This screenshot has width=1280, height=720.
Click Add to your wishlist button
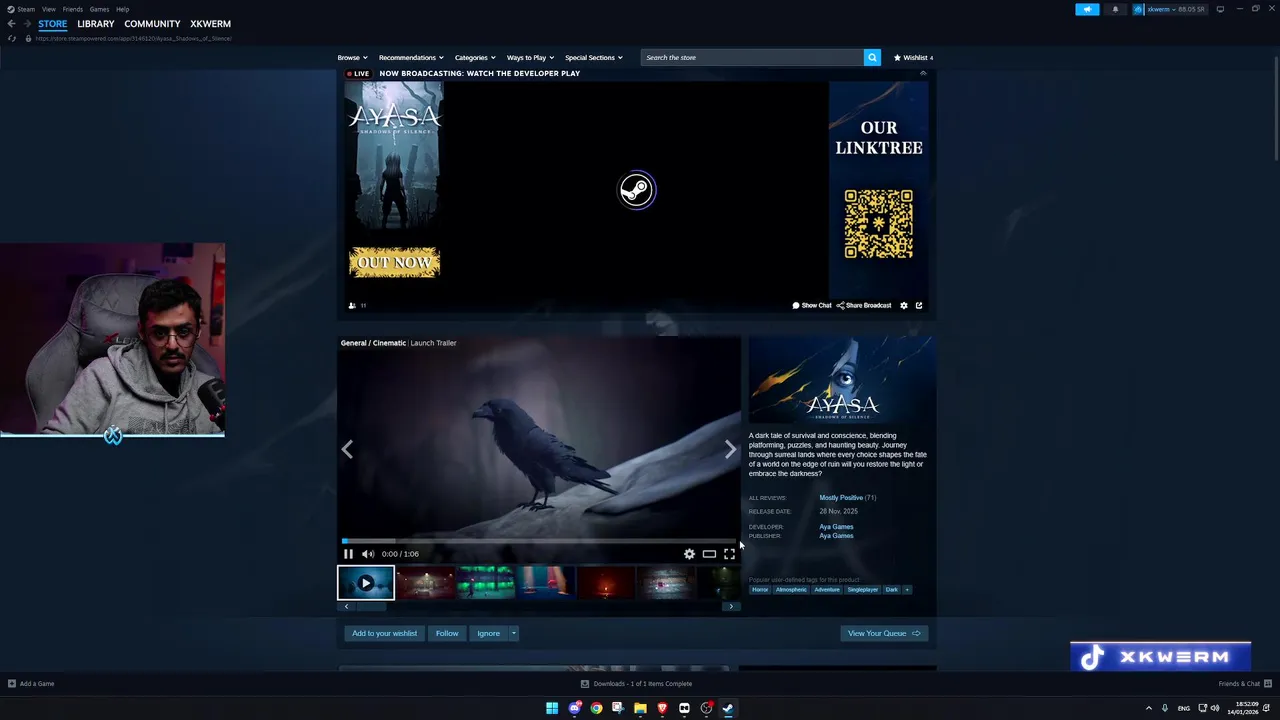pos(385,633)
